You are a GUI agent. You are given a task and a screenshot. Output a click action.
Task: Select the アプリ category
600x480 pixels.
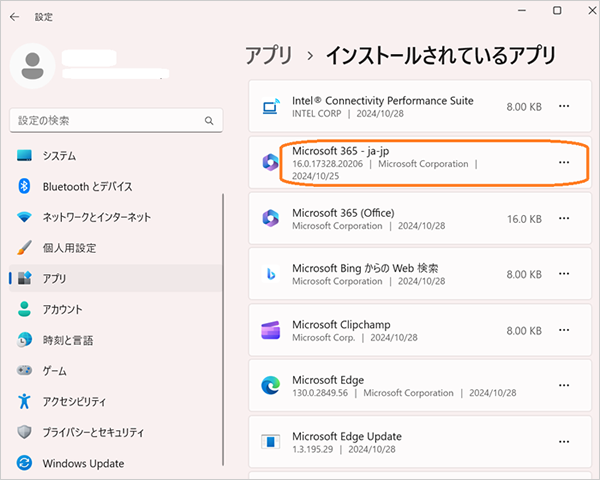pyautogui.click(x=115, y=278)
